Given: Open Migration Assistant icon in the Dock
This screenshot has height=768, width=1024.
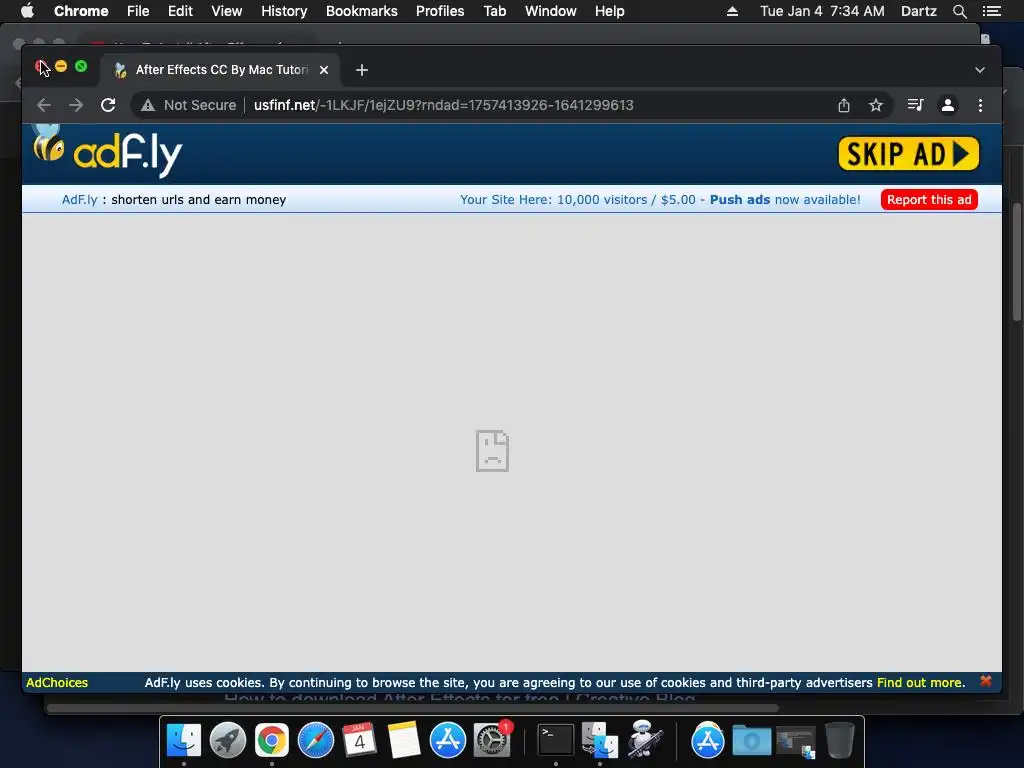Looking at the screenshot, I should pos(600,740).
